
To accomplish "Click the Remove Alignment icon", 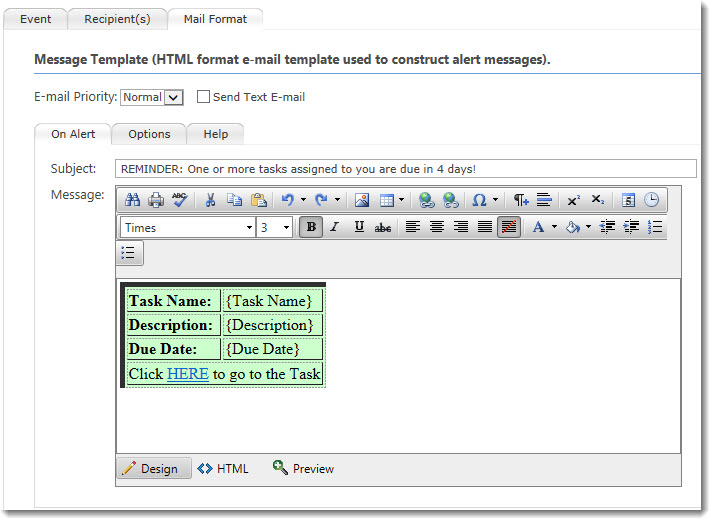I will pyautogui.click(x=509, y=226).
